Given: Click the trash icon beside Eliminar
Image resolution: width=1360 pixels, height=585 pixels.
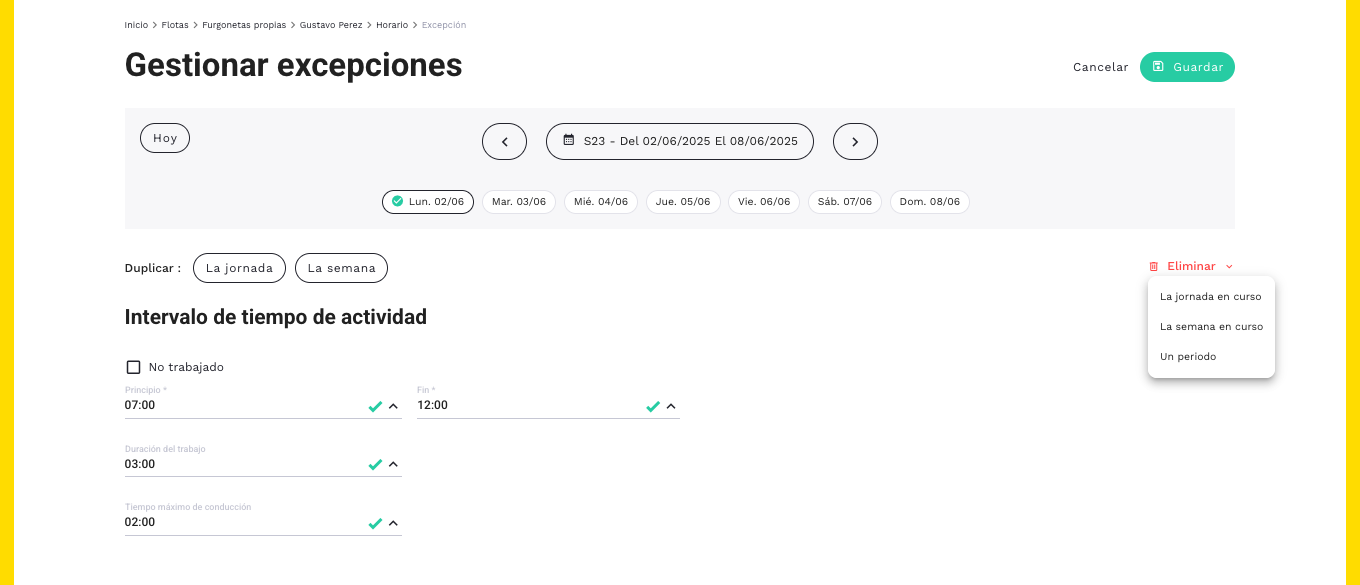Looking at the screenshot, I should click(1153, 267).
